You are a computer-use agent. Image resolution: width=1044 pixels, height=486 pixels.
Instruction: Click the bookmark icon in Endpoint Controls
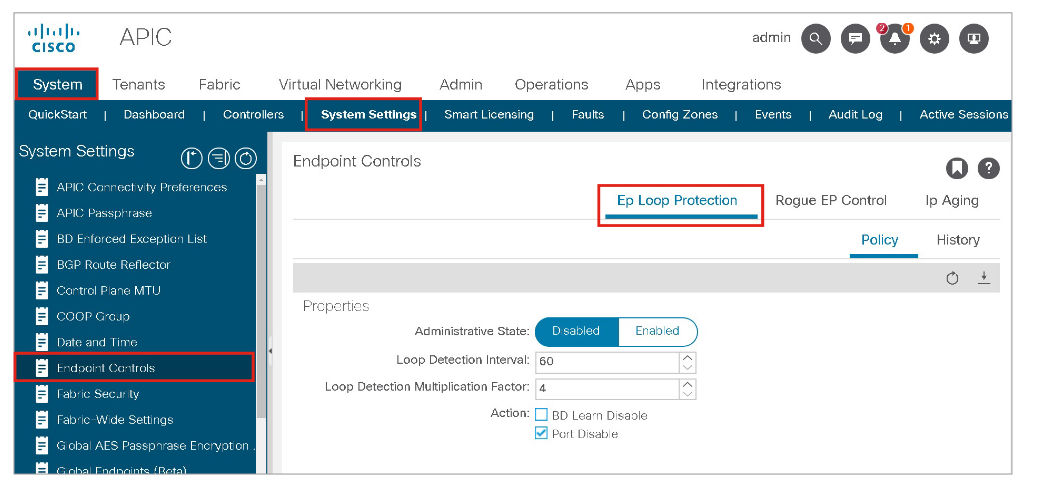[x=956, y=168]
